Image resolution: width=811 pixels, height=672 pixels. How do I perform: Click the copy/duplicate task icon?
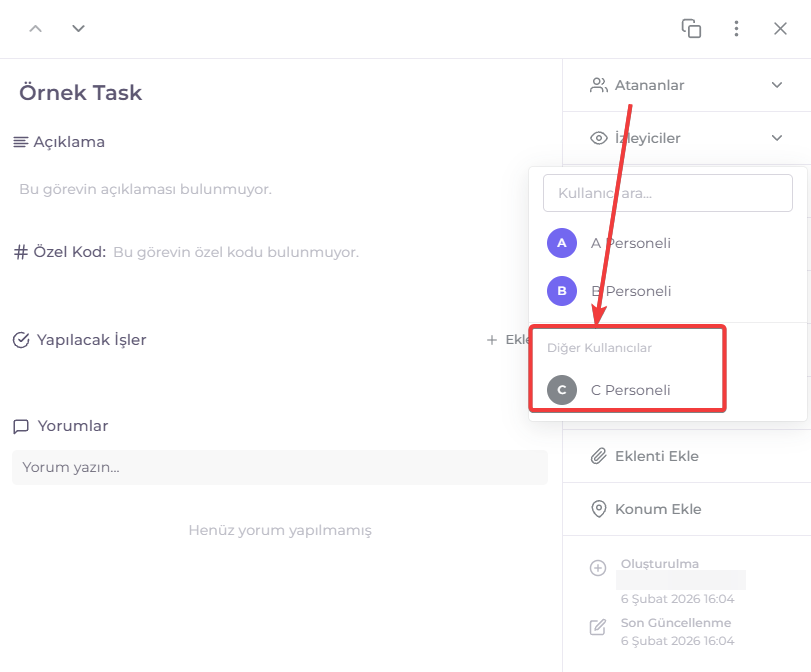(691, 28)
